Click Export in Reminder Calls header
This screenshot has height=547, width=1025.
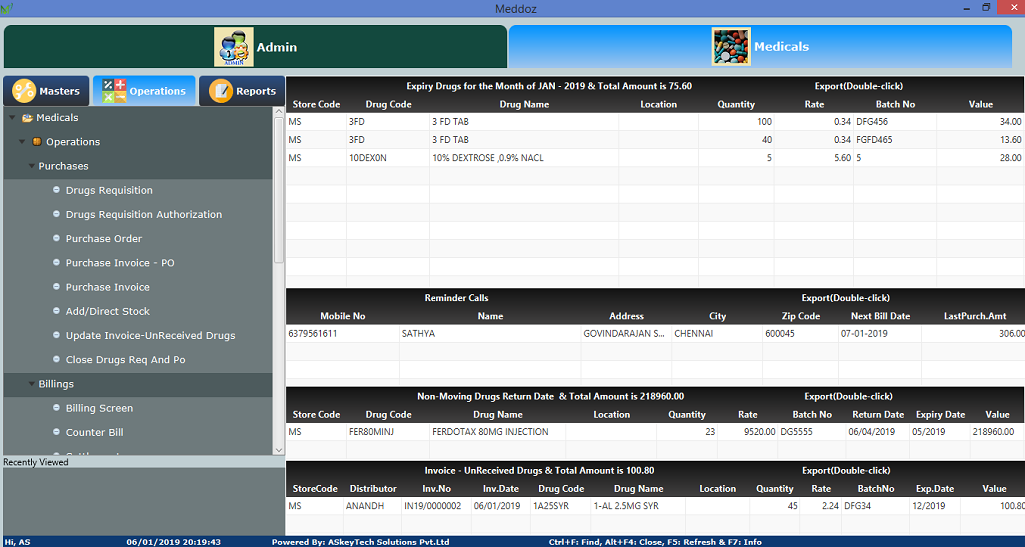pyautogui.click(x=845, y=298)
